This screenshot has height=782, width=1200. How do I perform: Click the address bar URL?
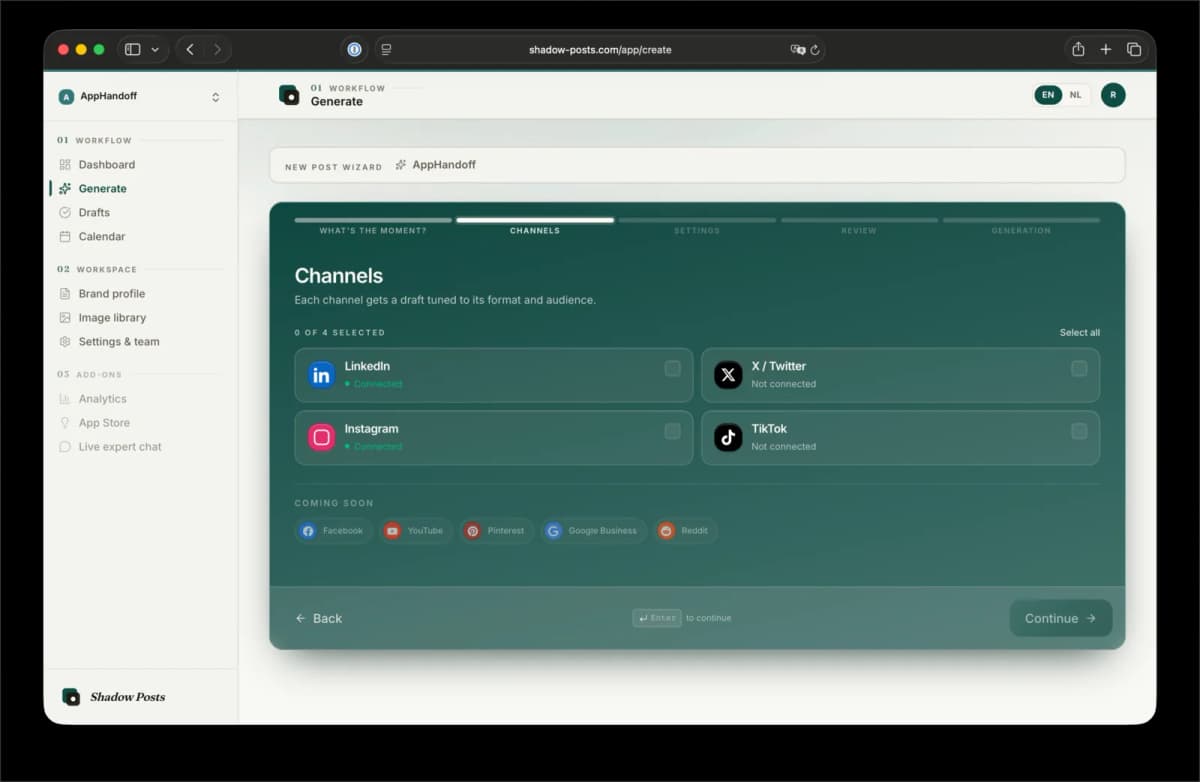pyautogui.click(x=600, y=49)
